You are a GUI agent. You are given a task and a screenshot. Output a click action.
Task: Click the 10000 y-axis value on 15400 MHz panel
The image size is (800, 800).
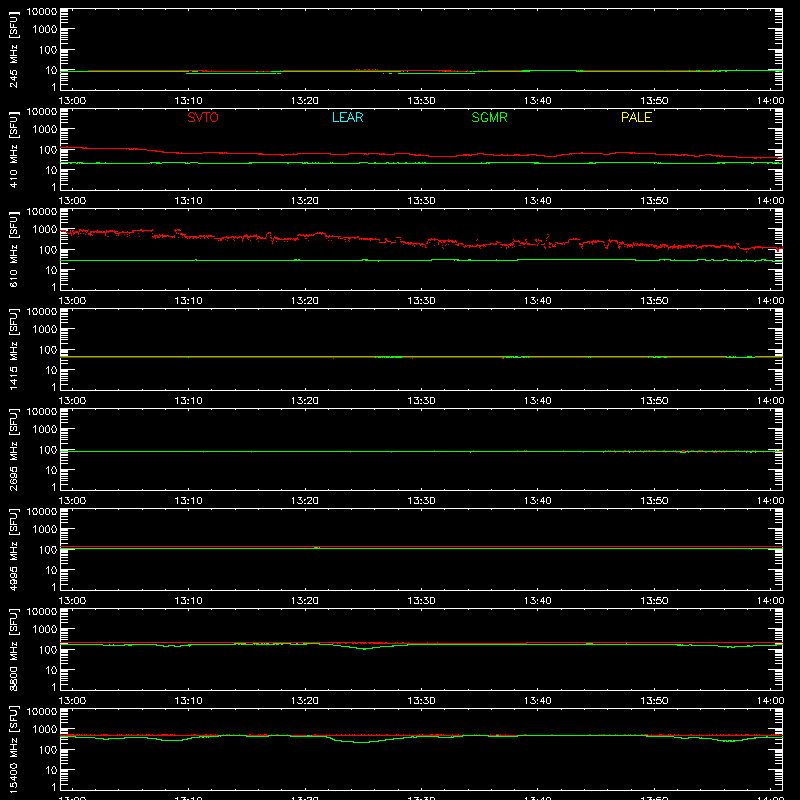pos(42,712)
